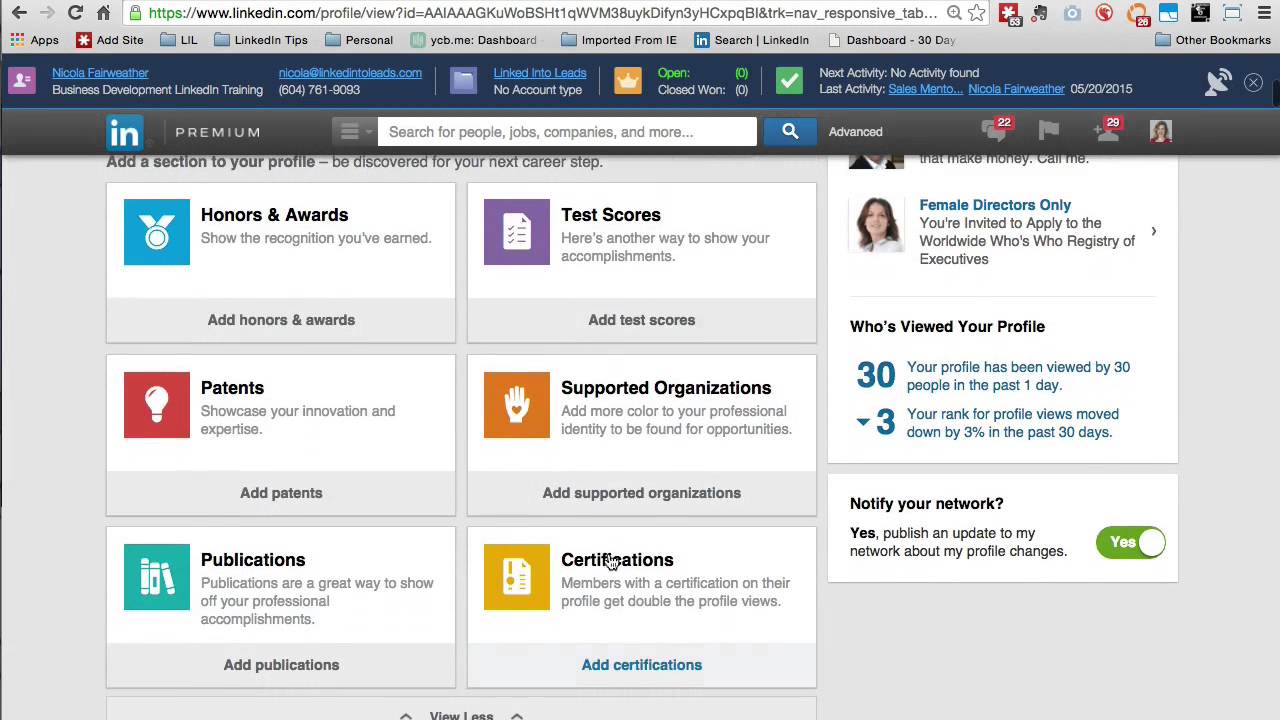Open the Add Site bookmark
1280x720 pixels.
pos(110,40)
